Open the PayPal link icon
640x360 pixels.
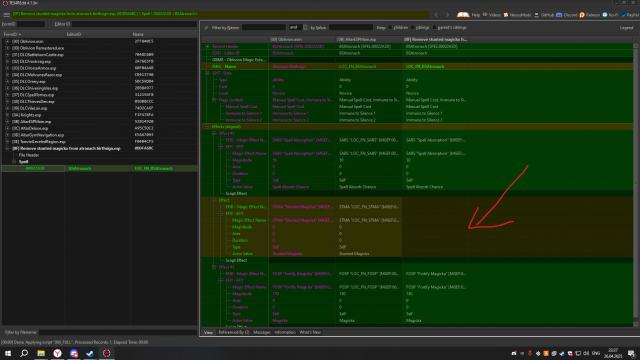623,15
